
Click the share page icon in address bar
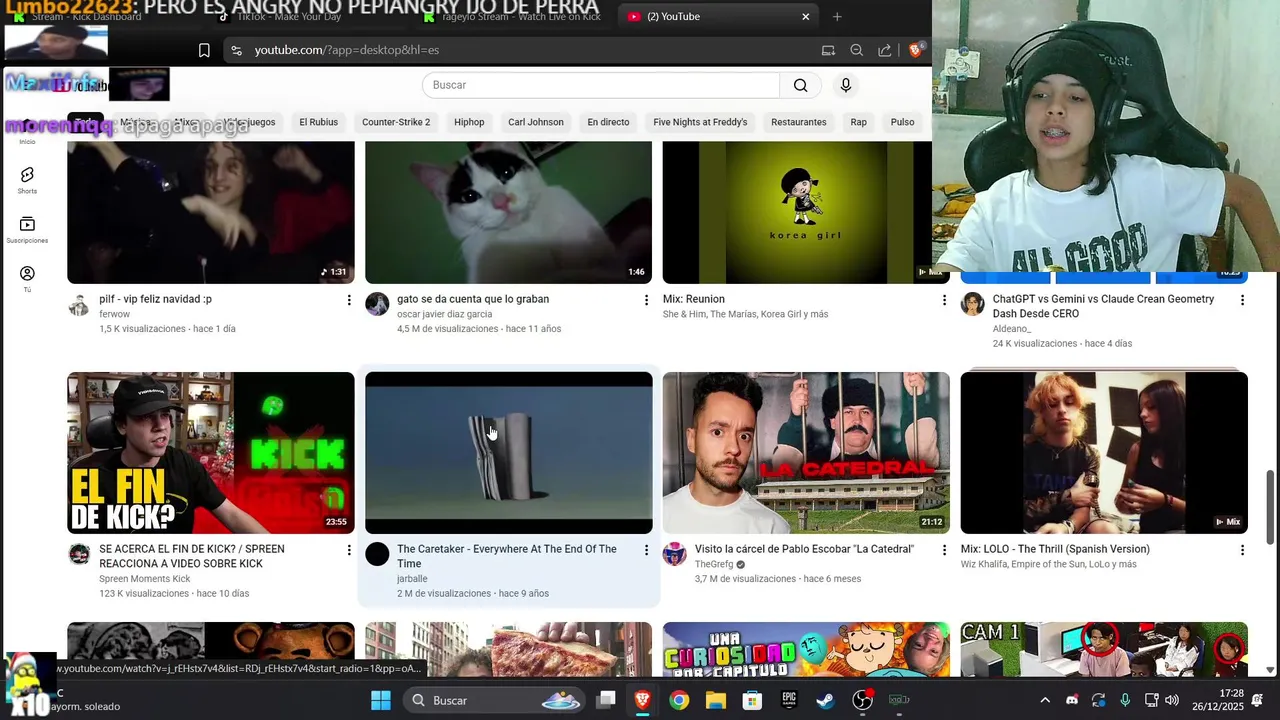pyautogui.click(x=884, y=50)
